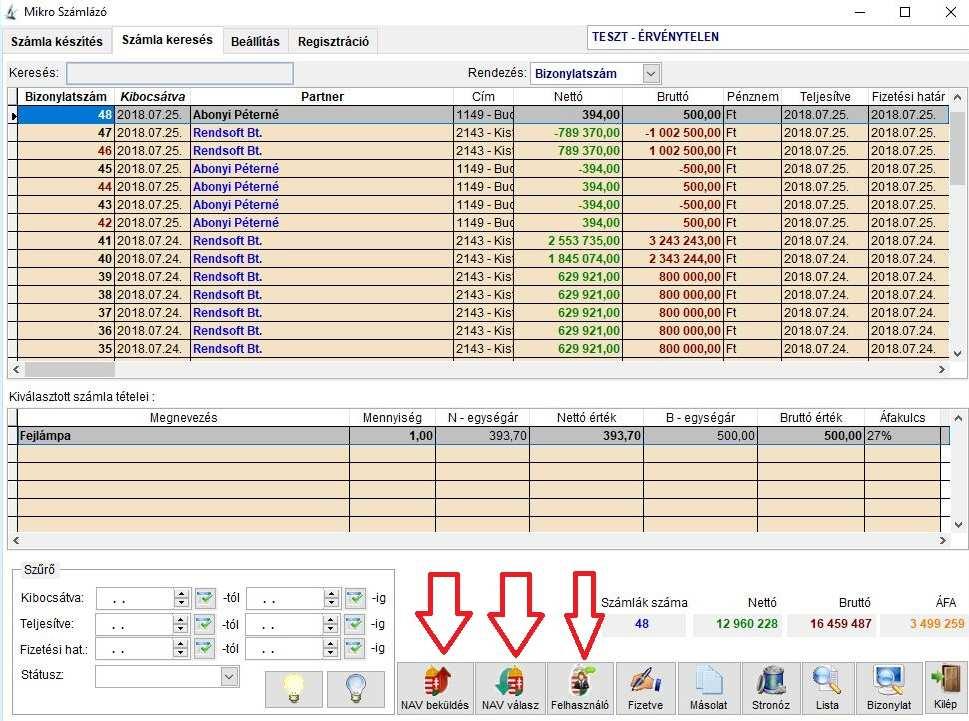The height and width of the screenshot is (721, 969).
Task: Click the Kibocsátva -tól date field
Action: point(135,597)
